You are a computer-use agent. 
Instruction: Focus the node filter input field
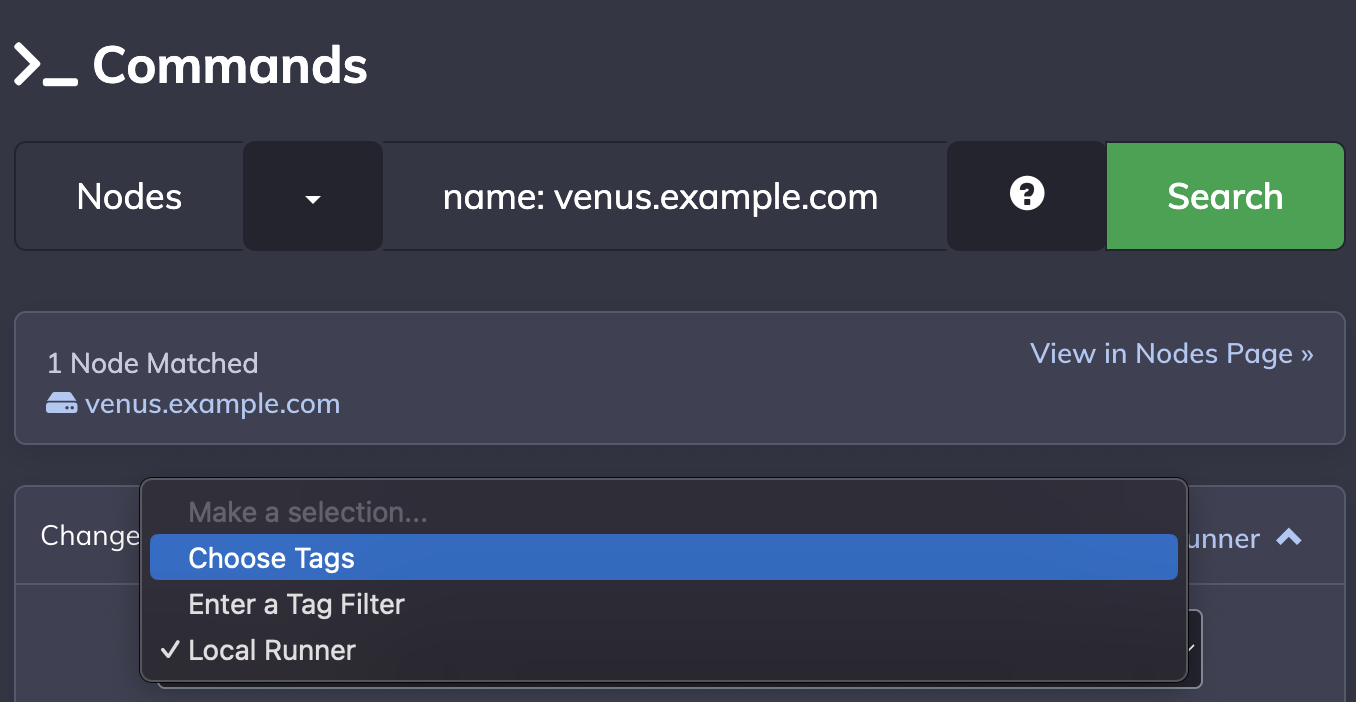664,196
